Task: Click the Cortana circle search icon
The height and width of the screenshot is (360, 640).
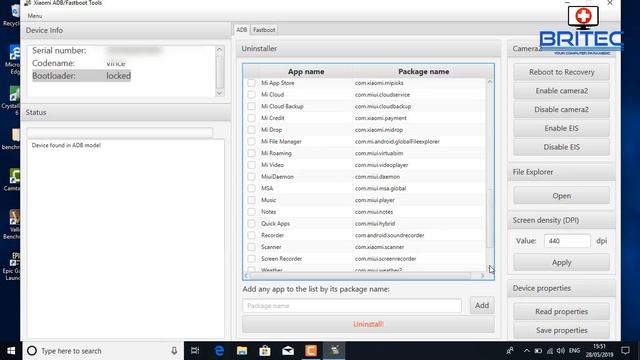Action: pos(31,351)
